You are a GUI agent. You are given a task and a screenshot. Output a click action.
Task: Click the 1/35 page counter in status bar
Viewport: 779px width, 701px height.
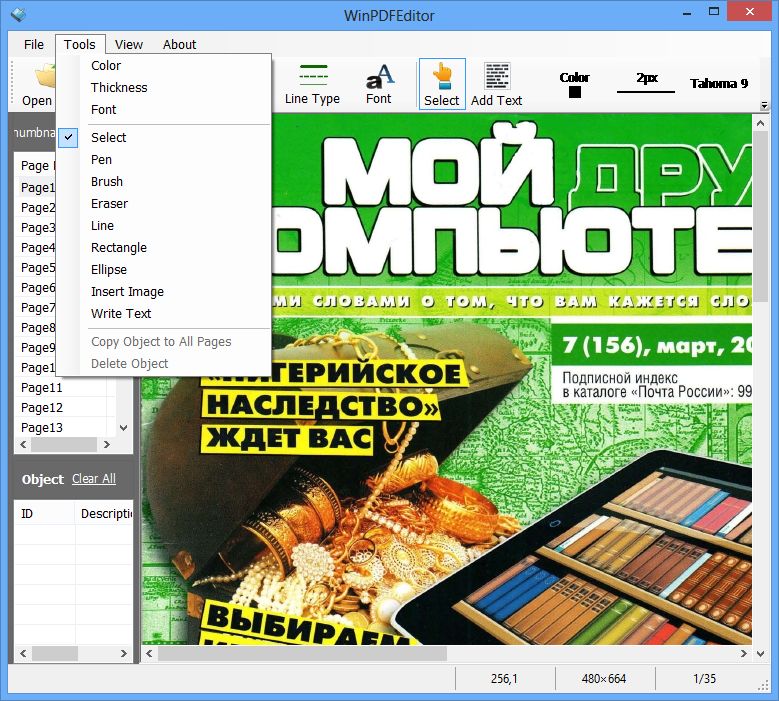[704, 678]
